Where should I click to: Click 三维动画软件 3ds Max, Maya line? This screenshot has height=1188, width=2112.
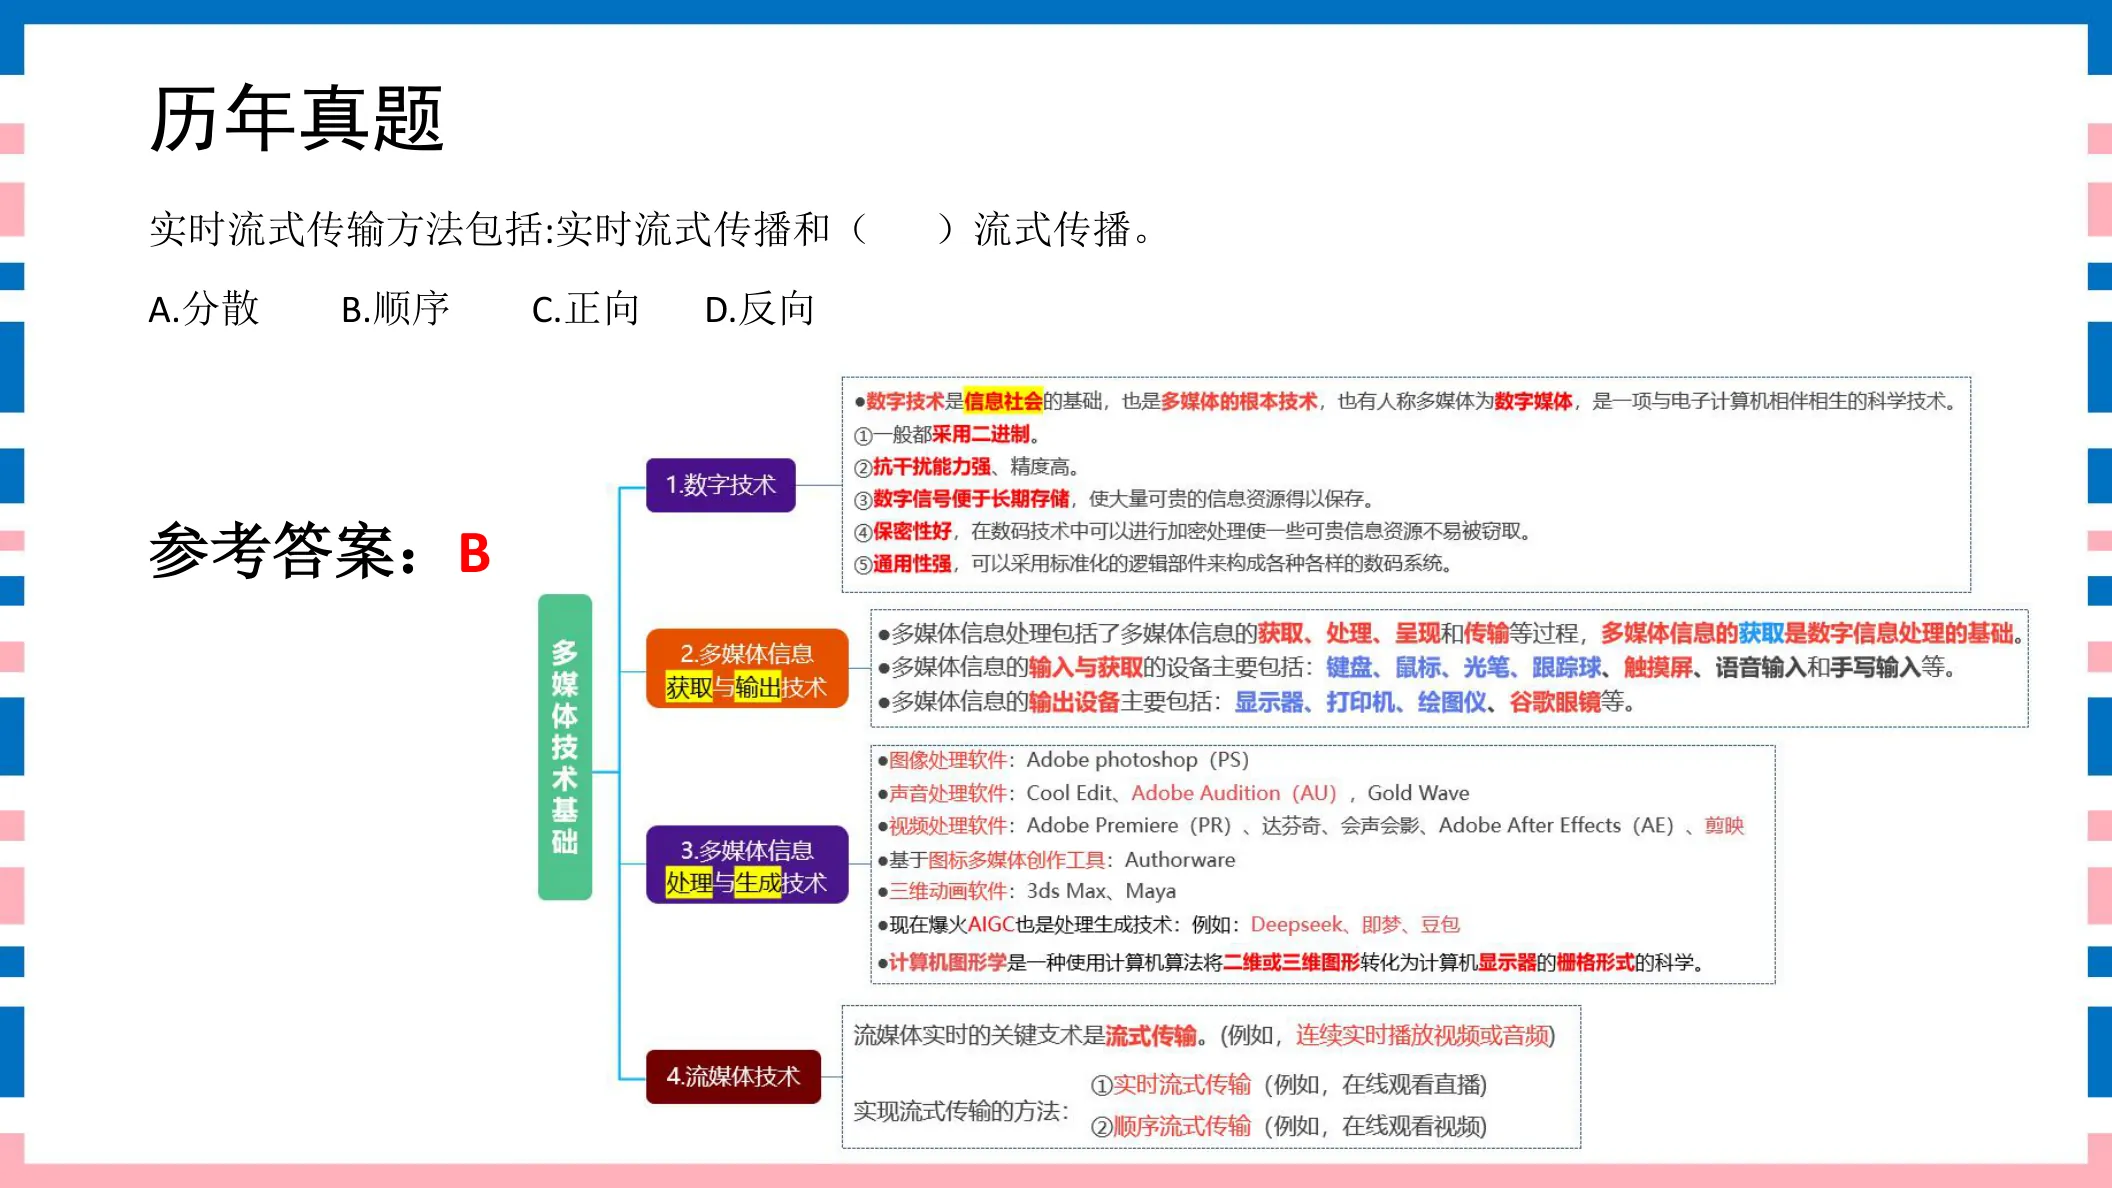point(1027,891)
